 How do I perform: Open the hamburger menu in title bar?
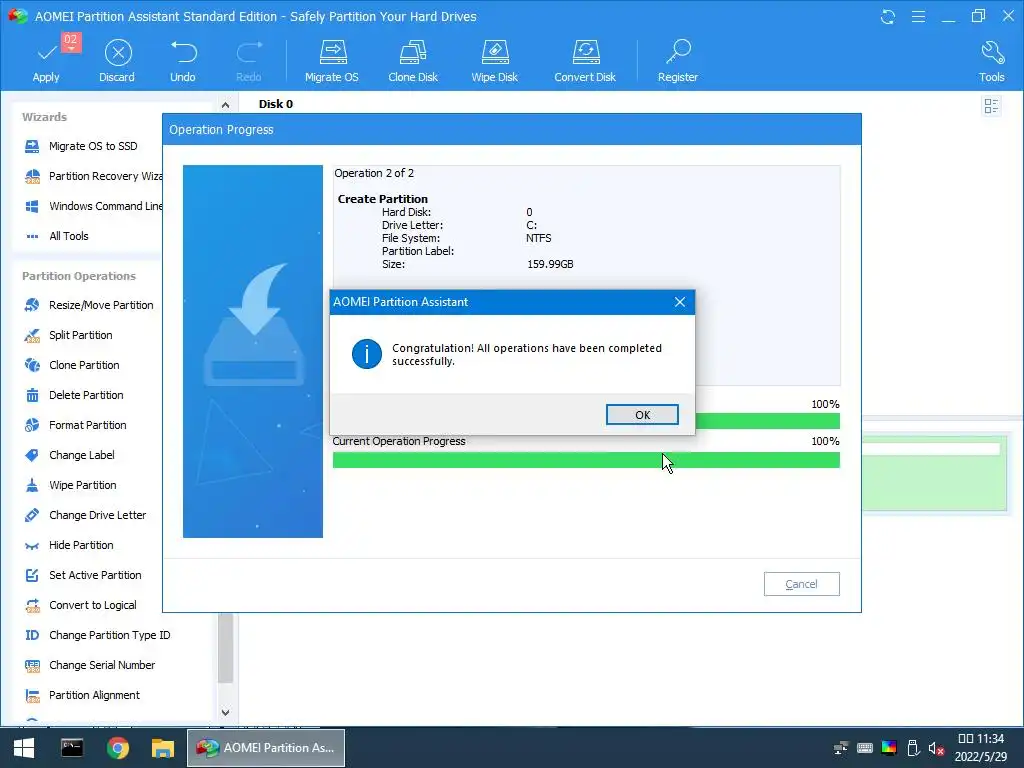tap(918, 16)
